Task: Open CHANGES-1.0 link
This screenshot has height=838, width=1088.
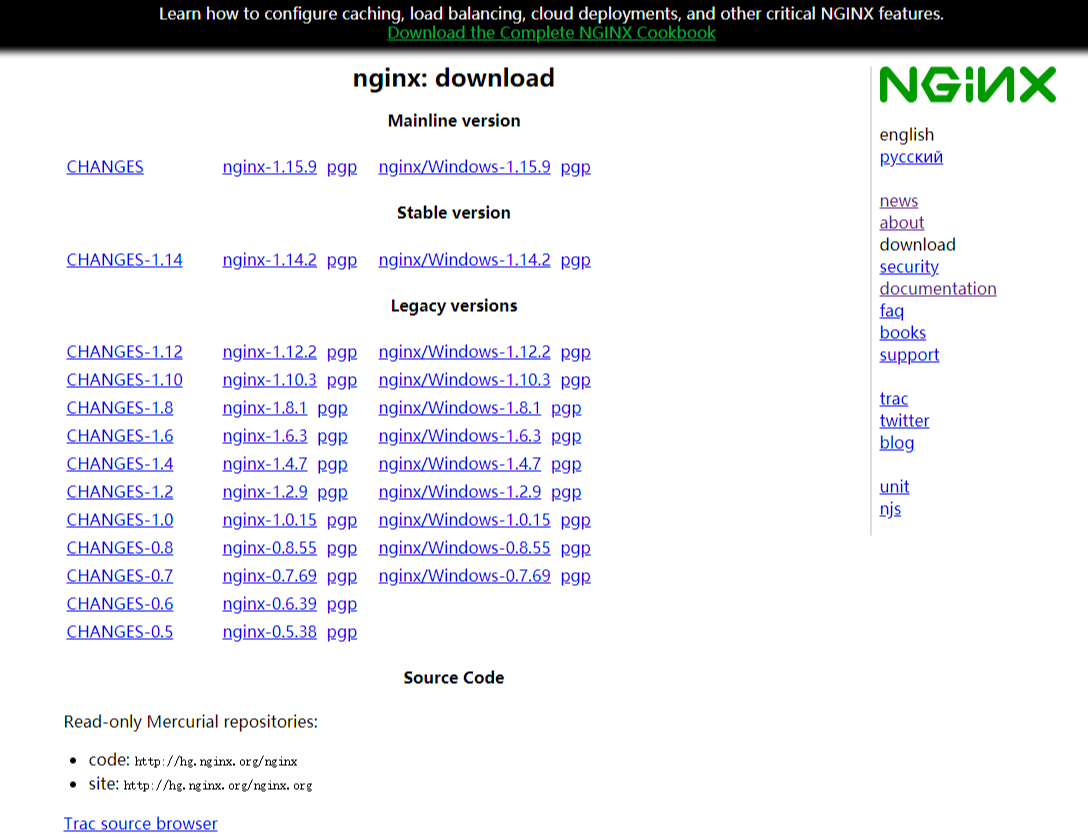Action: 119,520
